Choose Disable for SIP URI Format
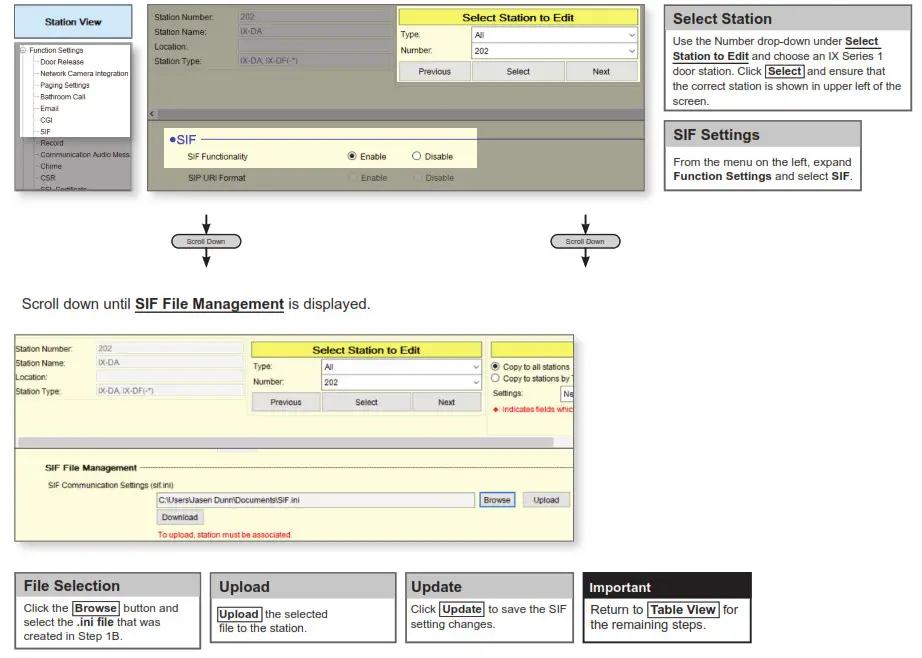The height and width of the screenshot is (658, 922). click(417, 177)
